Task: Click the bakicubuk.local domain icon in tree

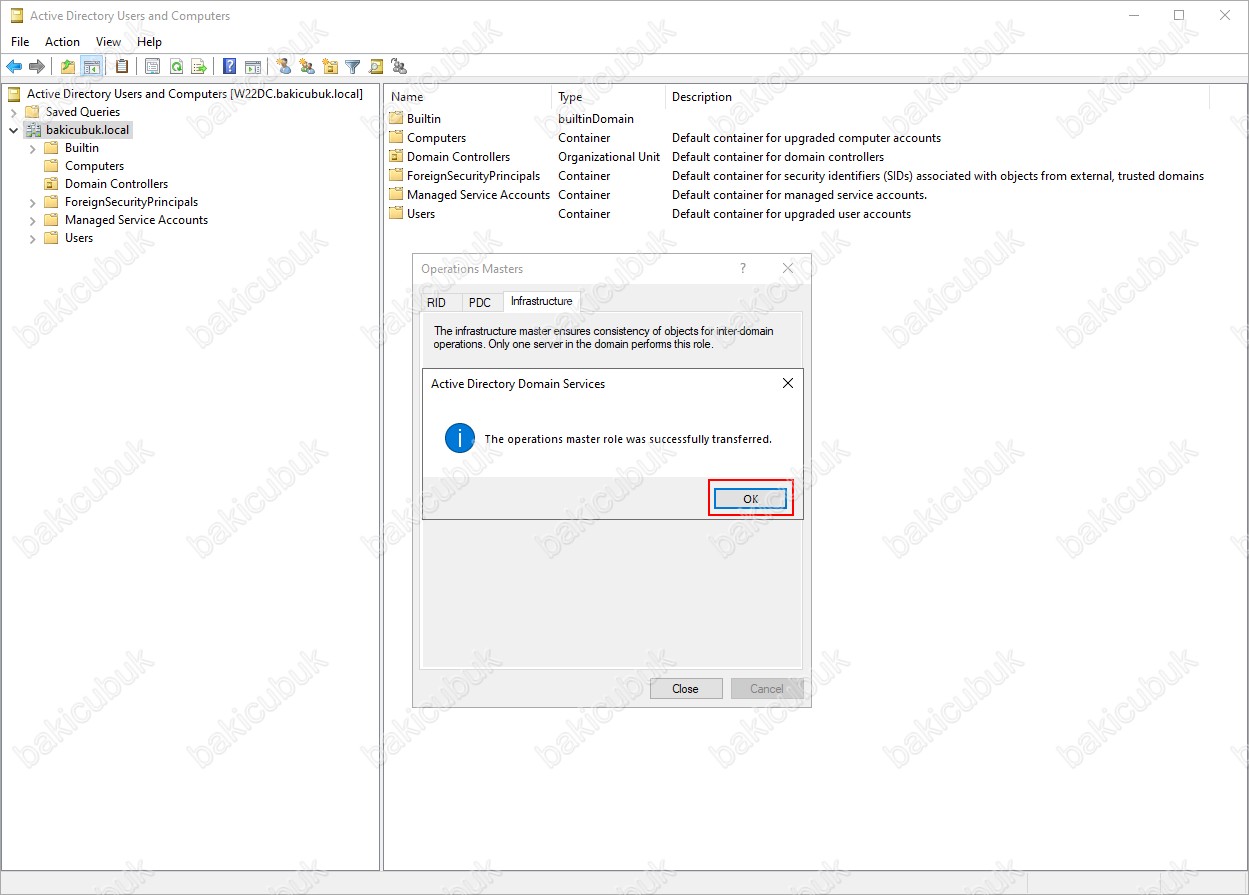Action: [32, 130]
